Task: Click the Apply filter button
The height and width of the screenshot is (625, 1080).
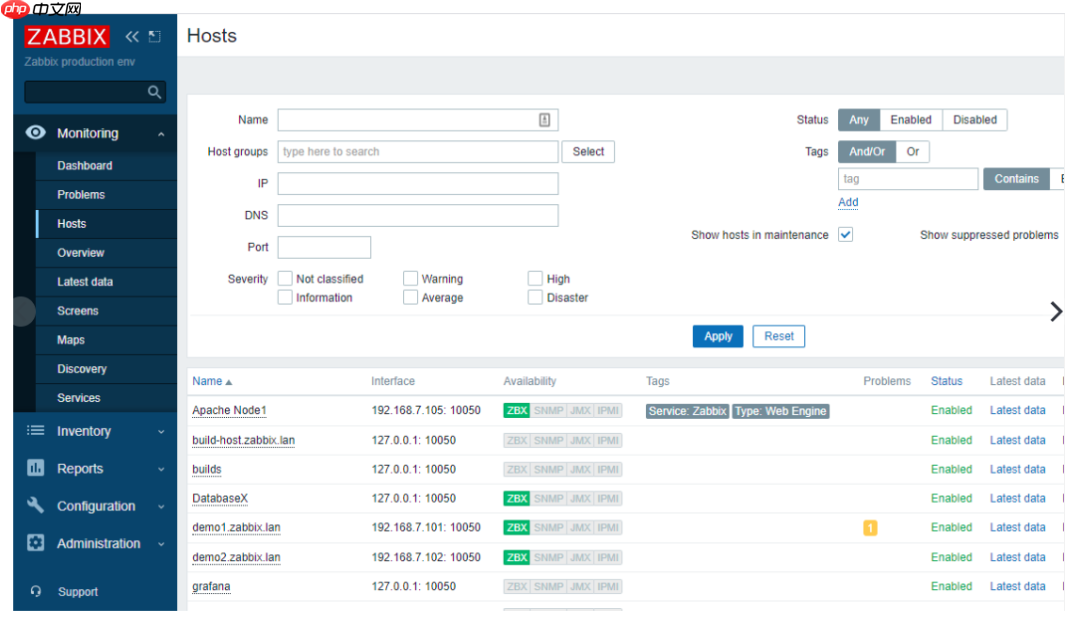Action: [x=718, y=336]
